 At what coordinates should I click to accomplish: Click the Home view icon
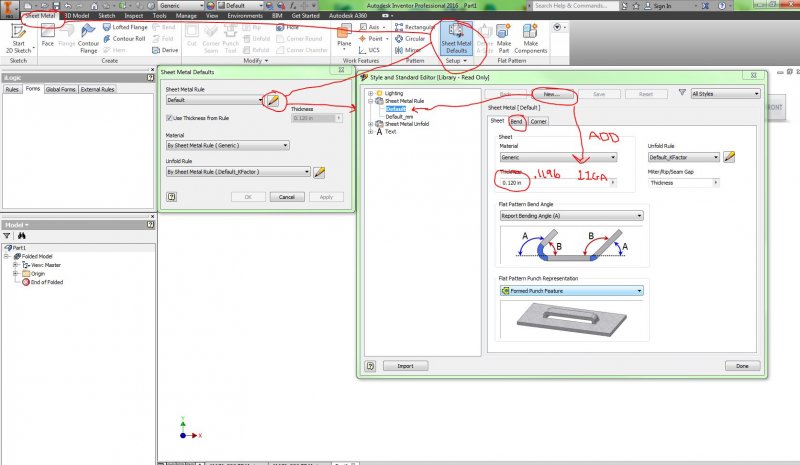pos(94,6)
